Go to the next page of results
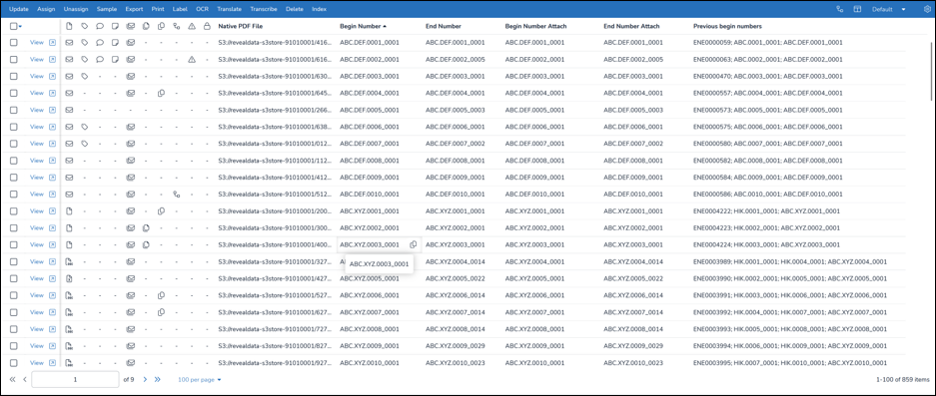The image size is (936, 396). click(x=144, y=379)
